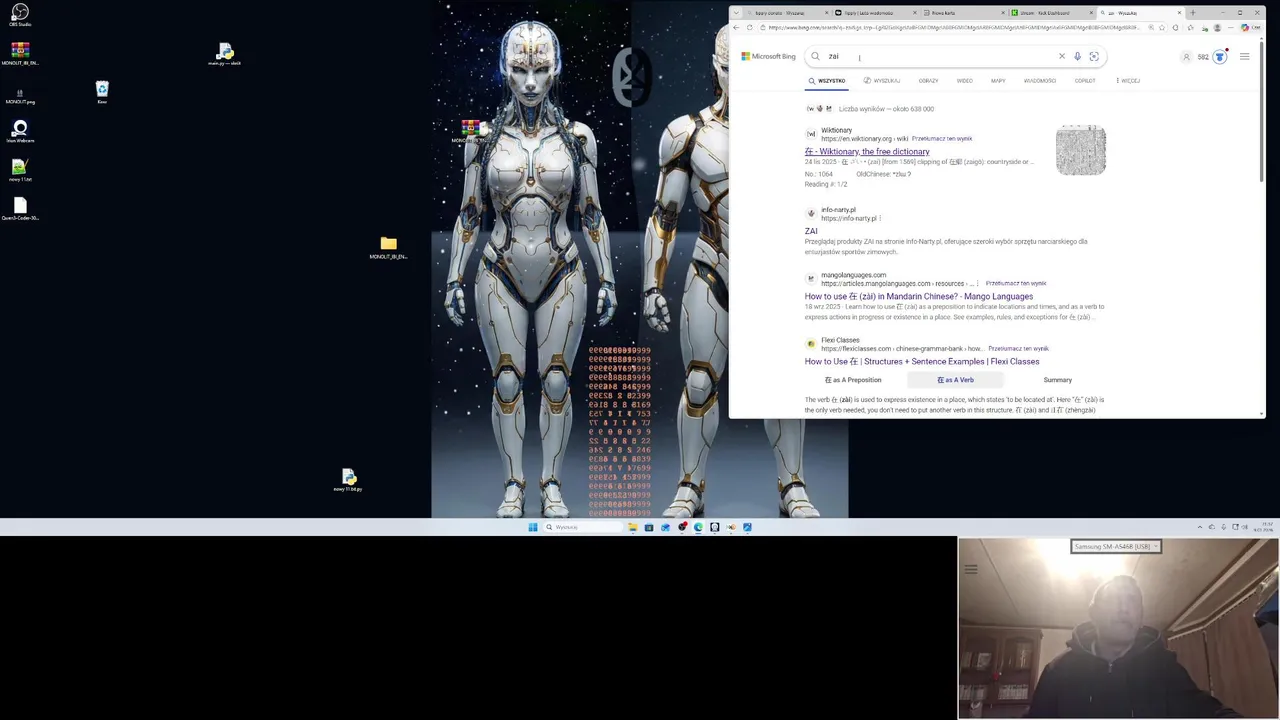Open the Recycle Bin (Kosz) icon
Screen dimensions: 1280x720
(x=102, y=92)
